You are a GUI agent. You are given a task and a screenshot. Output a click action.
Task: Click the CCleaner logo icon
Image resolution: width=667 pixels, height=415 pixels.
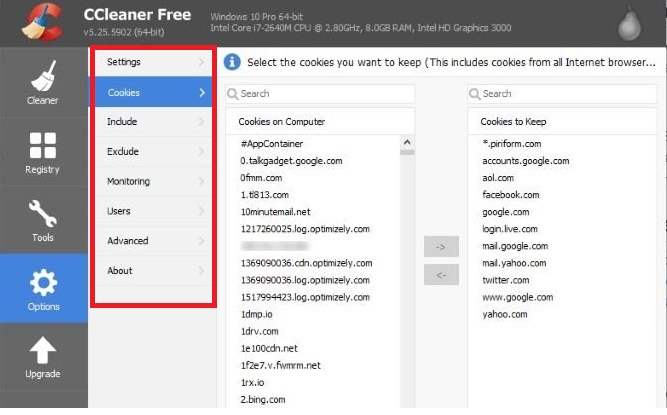pos(42,22)
